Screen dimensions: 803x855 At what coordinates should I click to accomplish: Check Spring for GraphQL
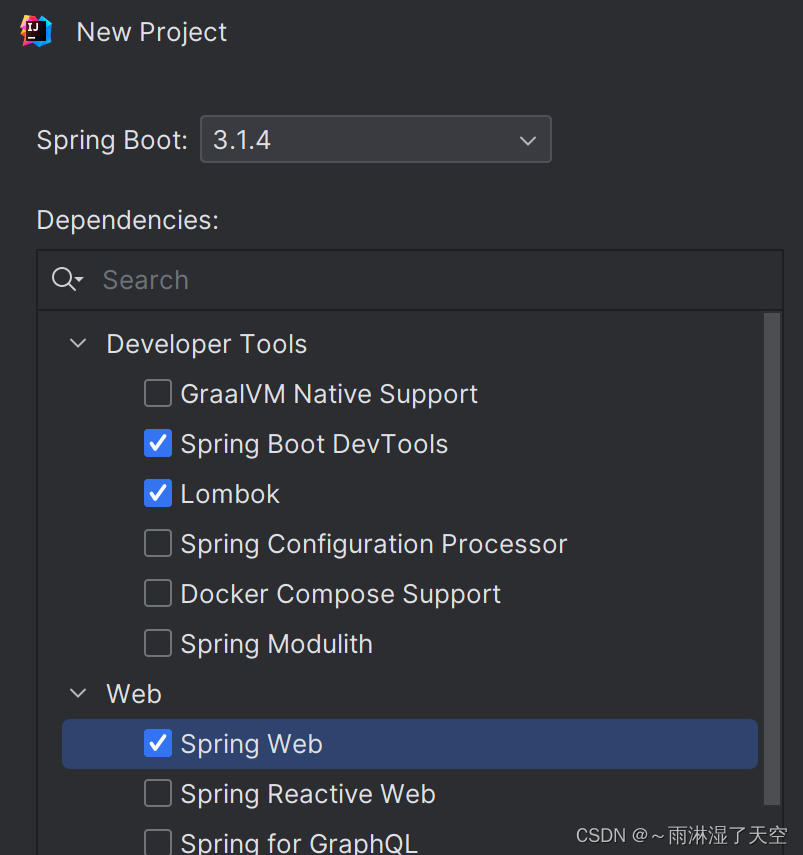pos(158,842)
